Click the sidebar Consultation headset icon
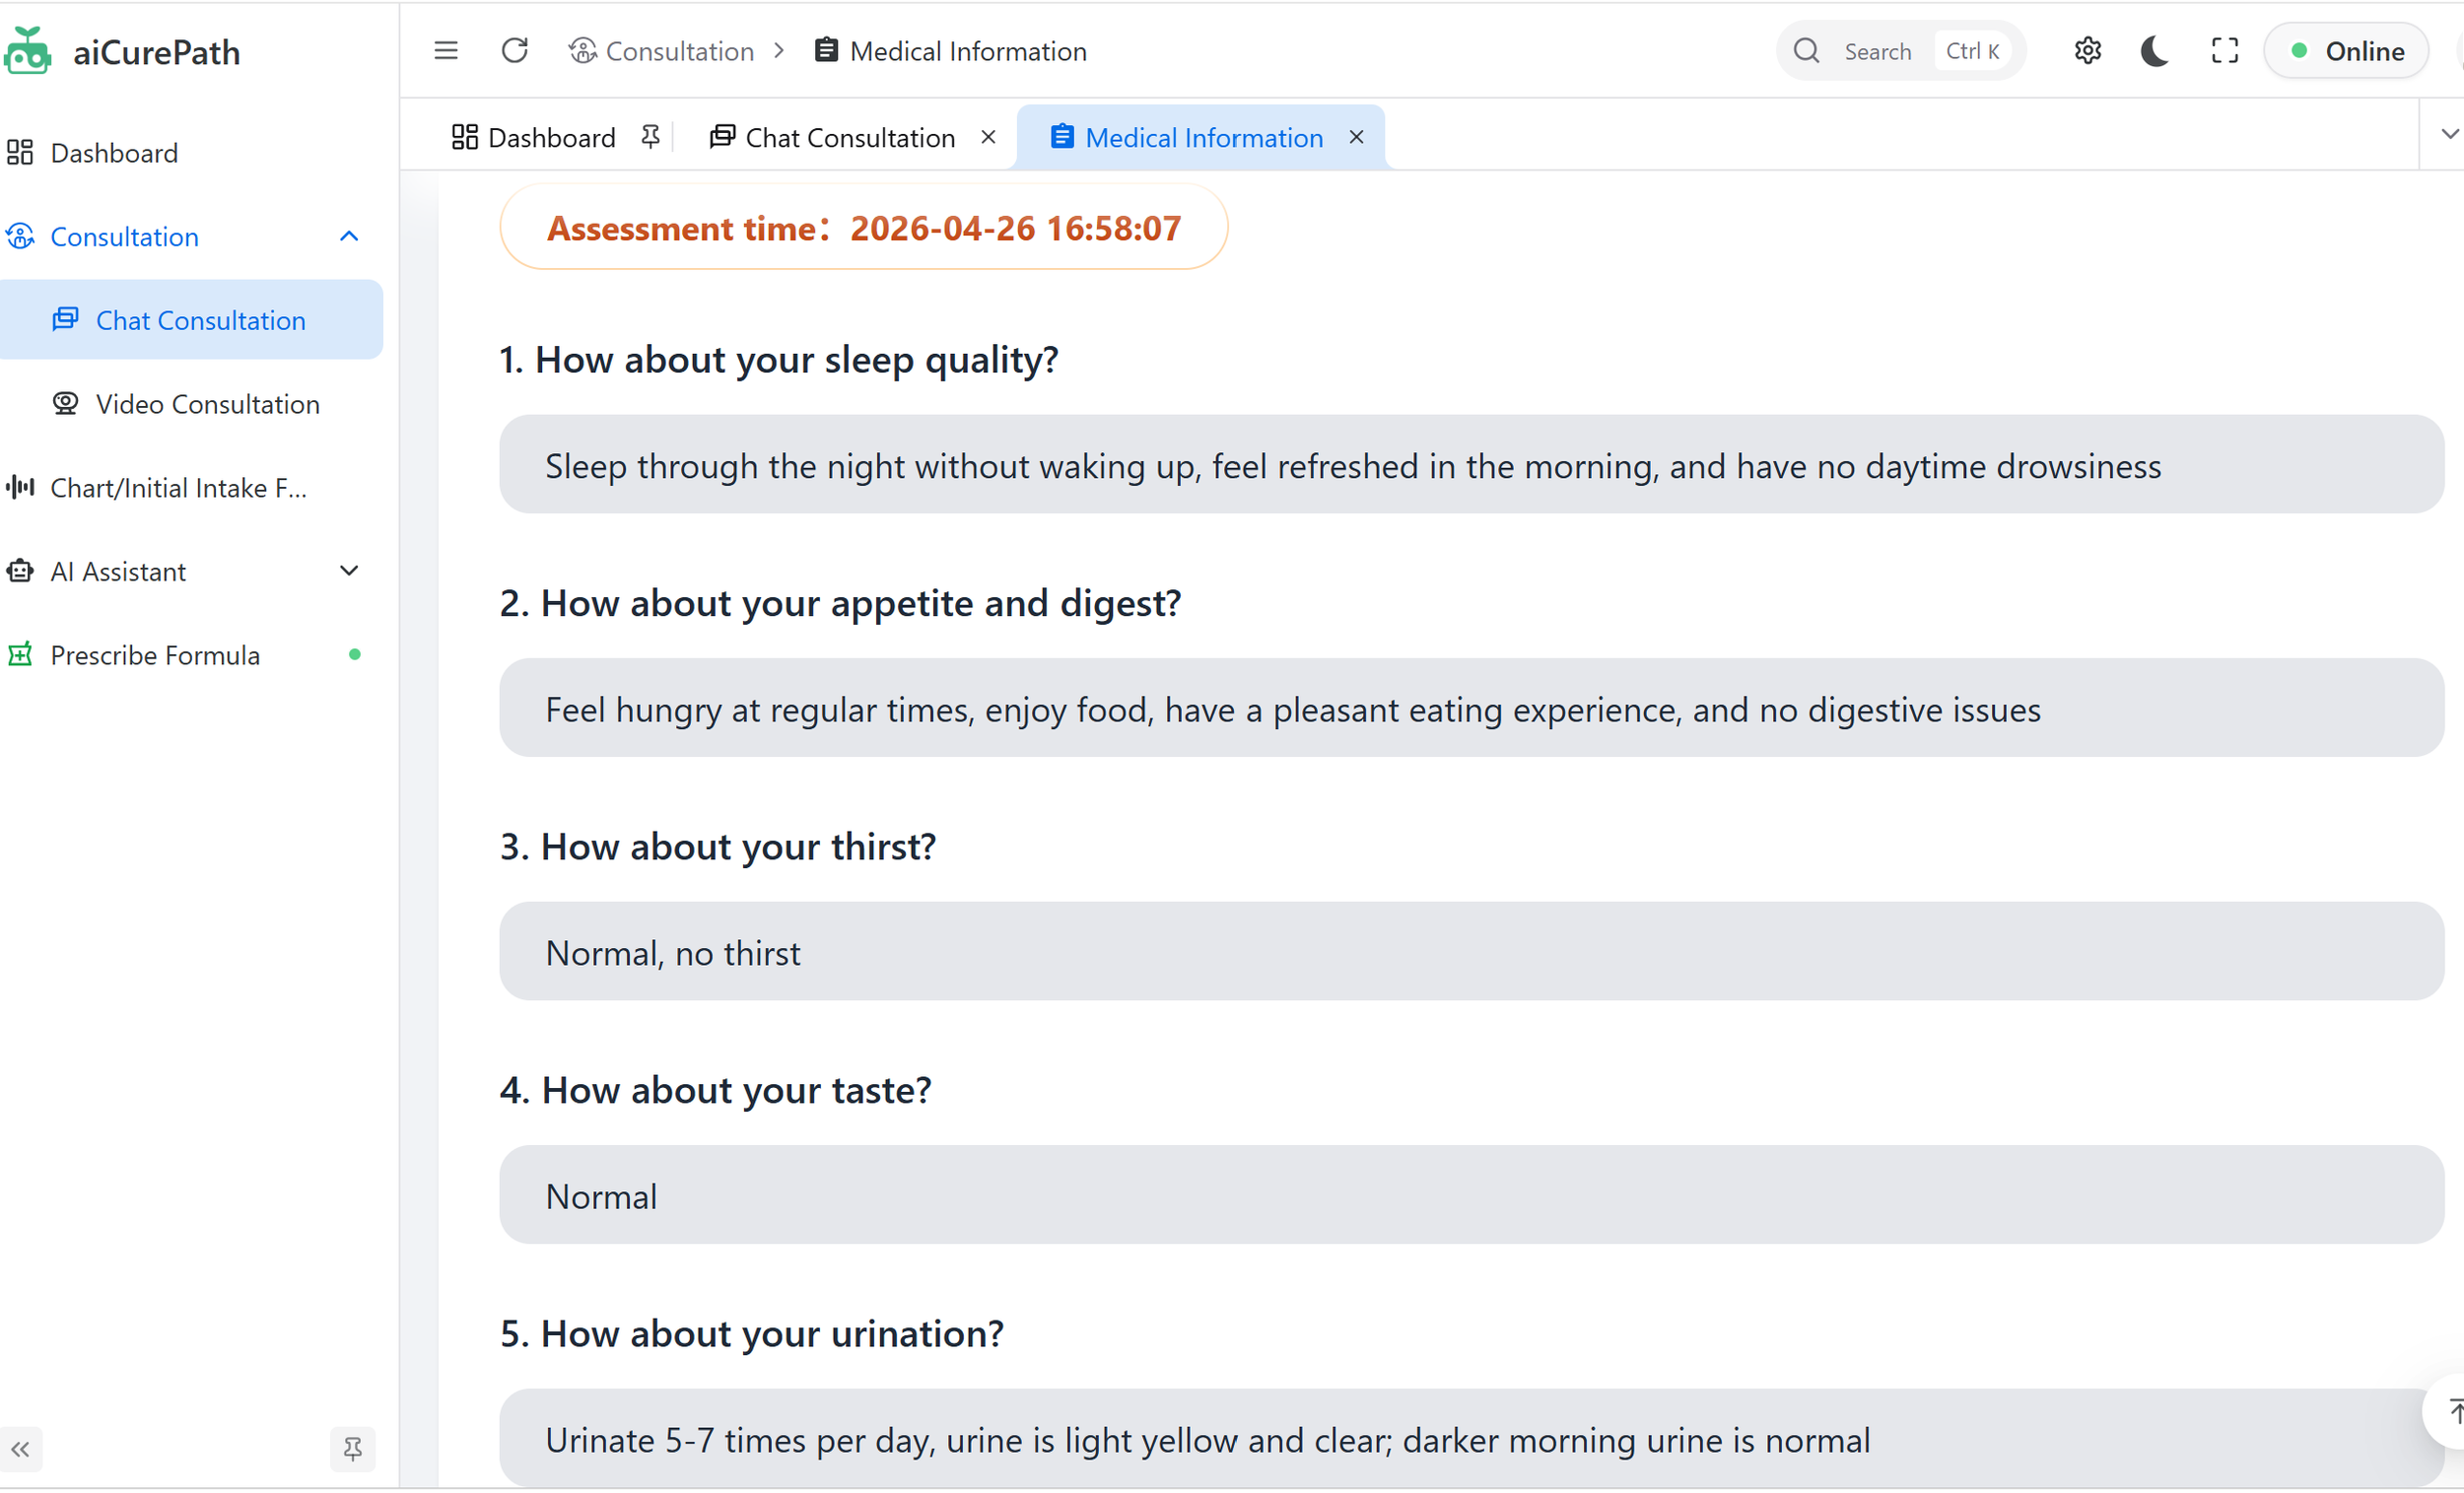 click(x=20, y=237)
